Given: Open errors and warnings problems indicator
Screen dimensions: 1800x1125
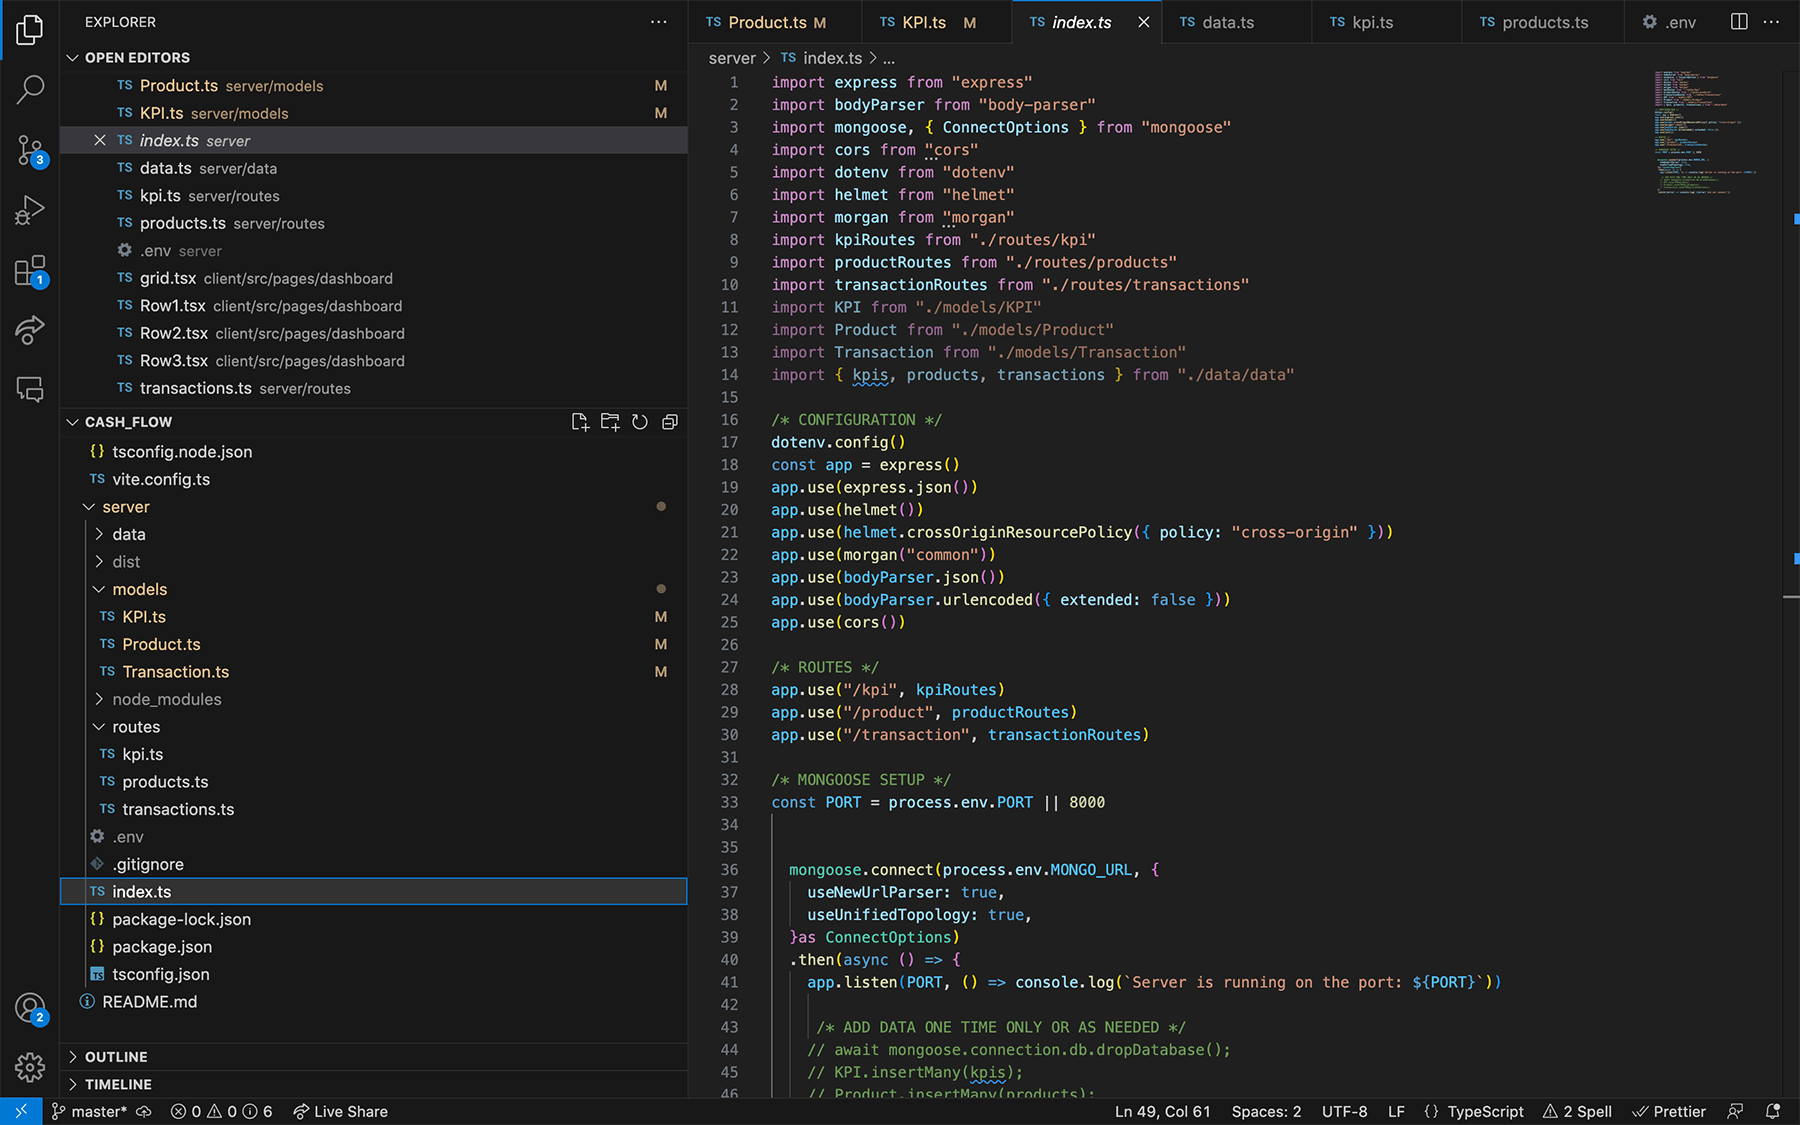Looking at the screenshot, I should tap(221, 1111).
